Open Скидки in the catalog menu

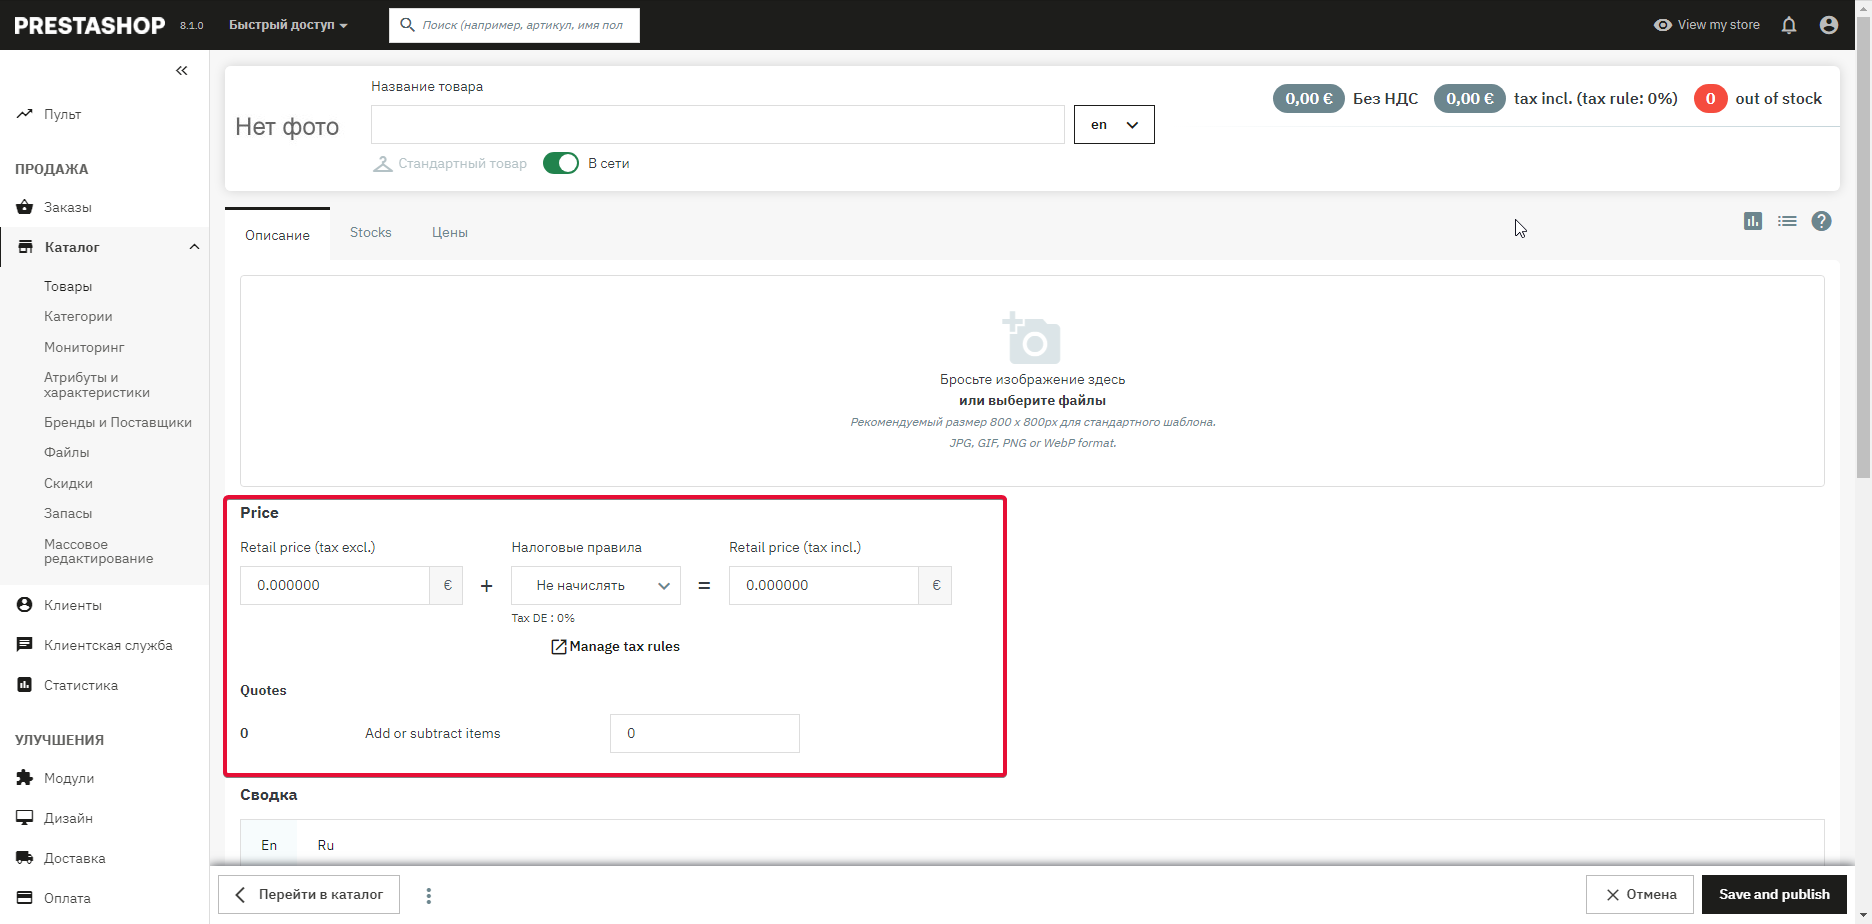[68, 483]
